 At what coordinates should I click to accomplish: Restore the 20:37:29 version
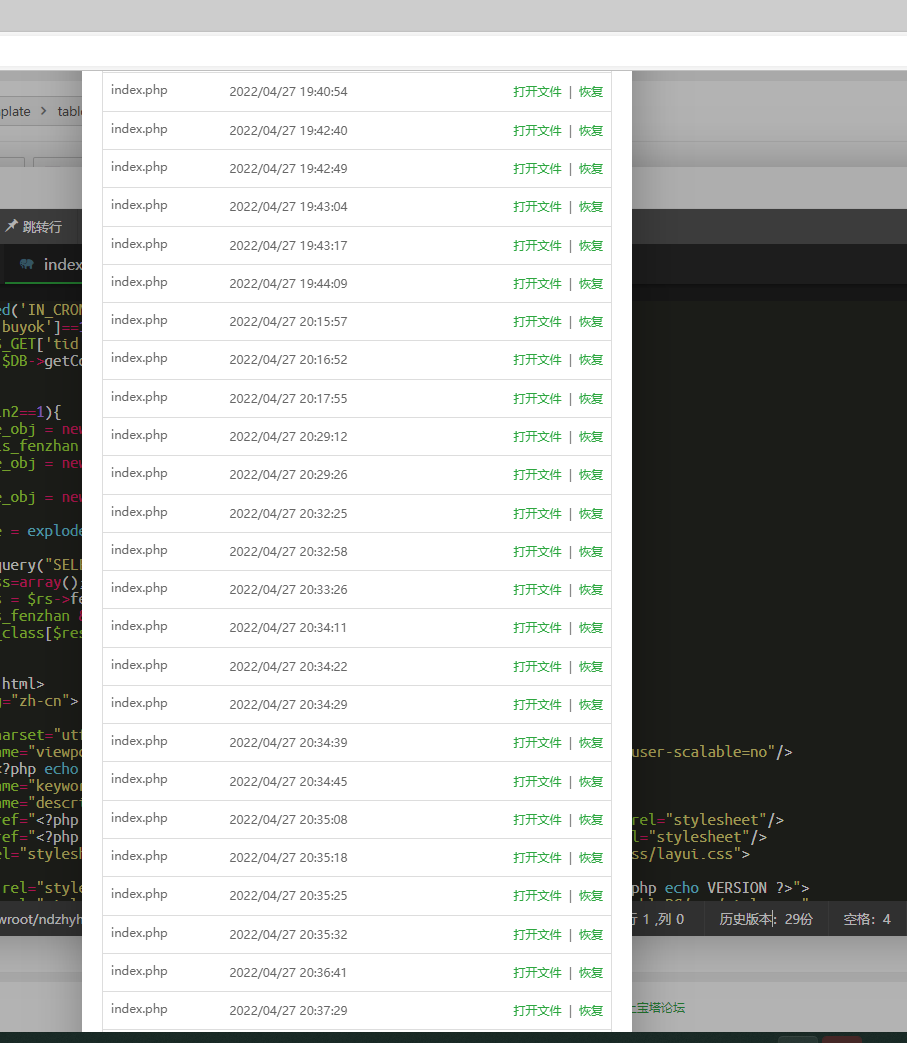(x=590, y=1011)
